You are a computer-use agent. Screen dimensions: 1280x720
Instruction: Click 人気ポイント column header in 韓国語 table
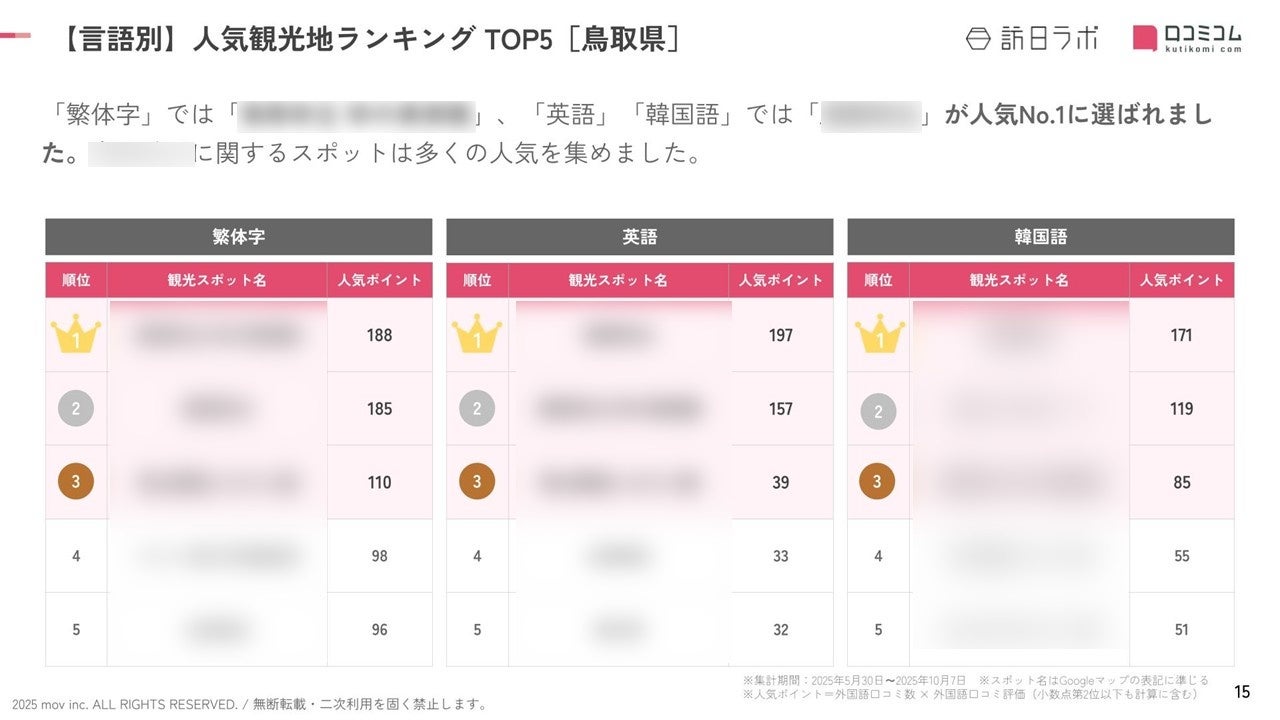1181,280
